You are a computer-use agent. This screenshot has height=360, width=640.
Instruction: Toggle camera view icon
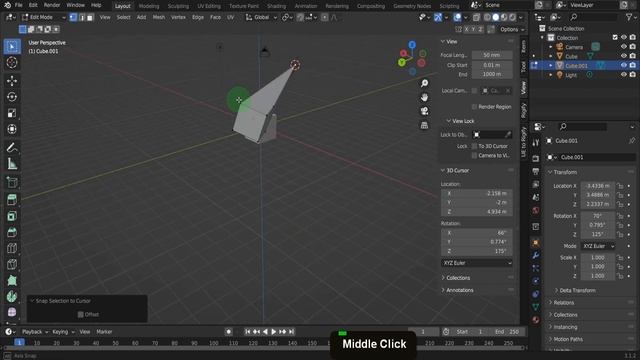click(424, 111)
